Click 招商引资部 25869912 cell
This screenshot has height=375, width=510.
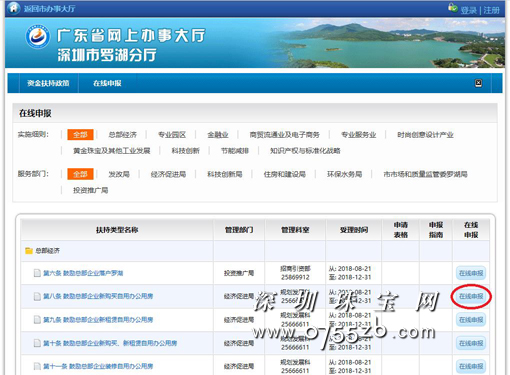[295, 273]
